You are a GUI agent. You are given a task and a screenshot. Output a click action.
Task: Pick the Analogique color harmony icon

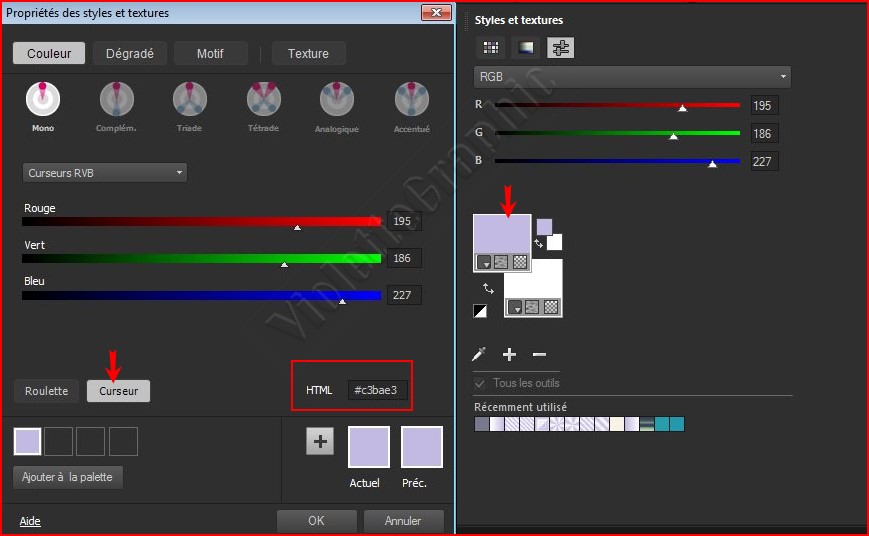(x=337, y=99)
